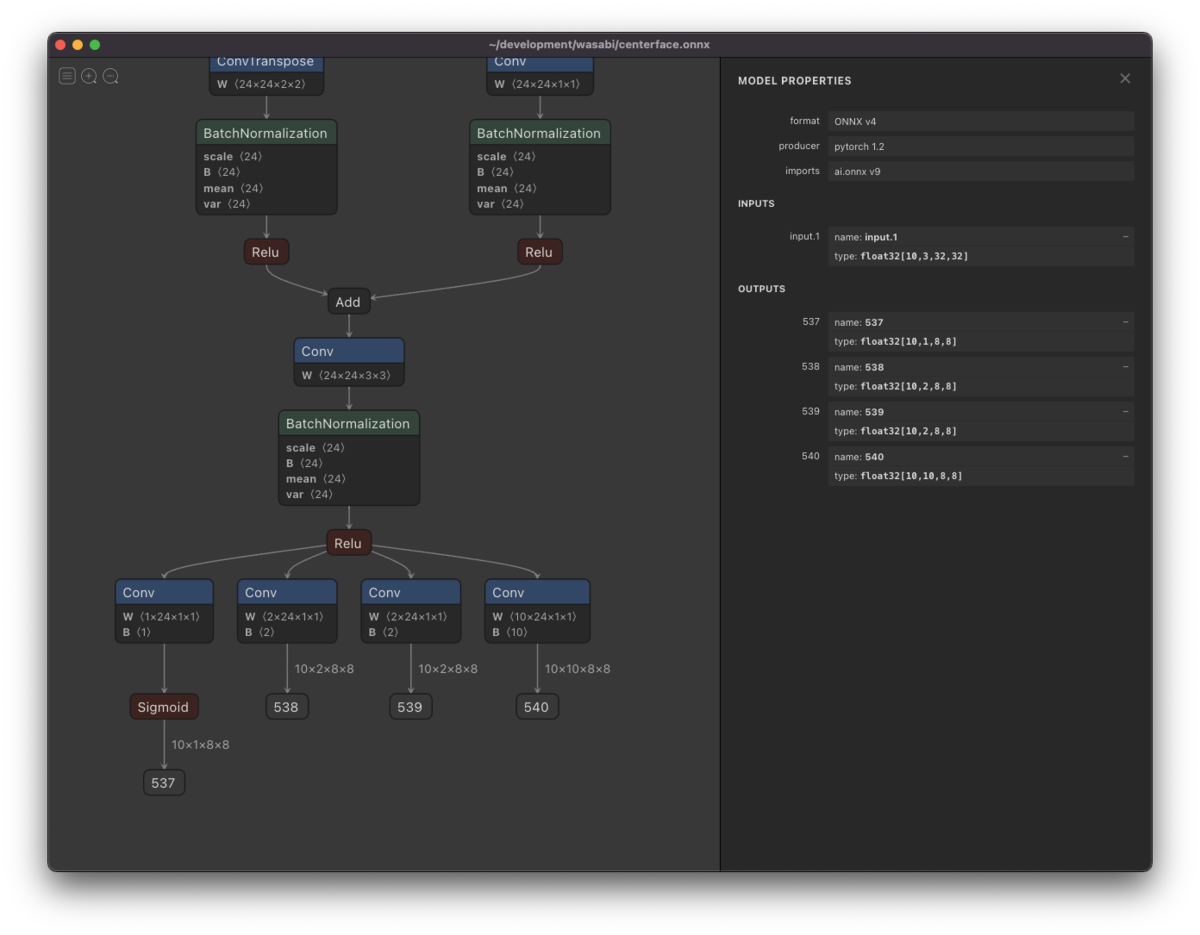Select Conv node with W 1×24×1×1

164,592
